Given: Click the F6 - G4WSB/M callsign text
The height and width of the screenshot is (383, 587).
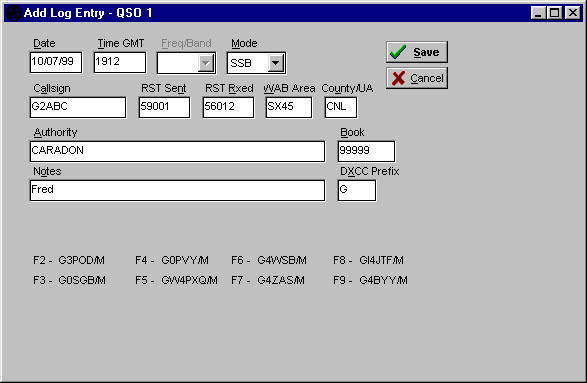Looking at the screenshot, I should [x=269, y=260].
